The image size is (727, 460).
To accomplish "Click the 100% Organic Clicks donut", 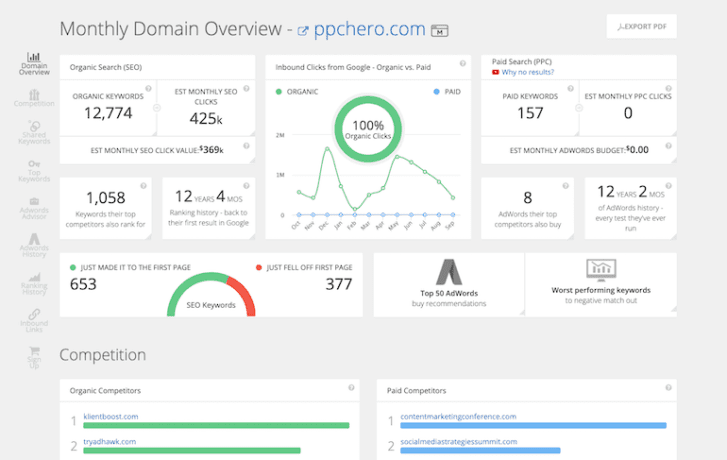I will (368, 129).
